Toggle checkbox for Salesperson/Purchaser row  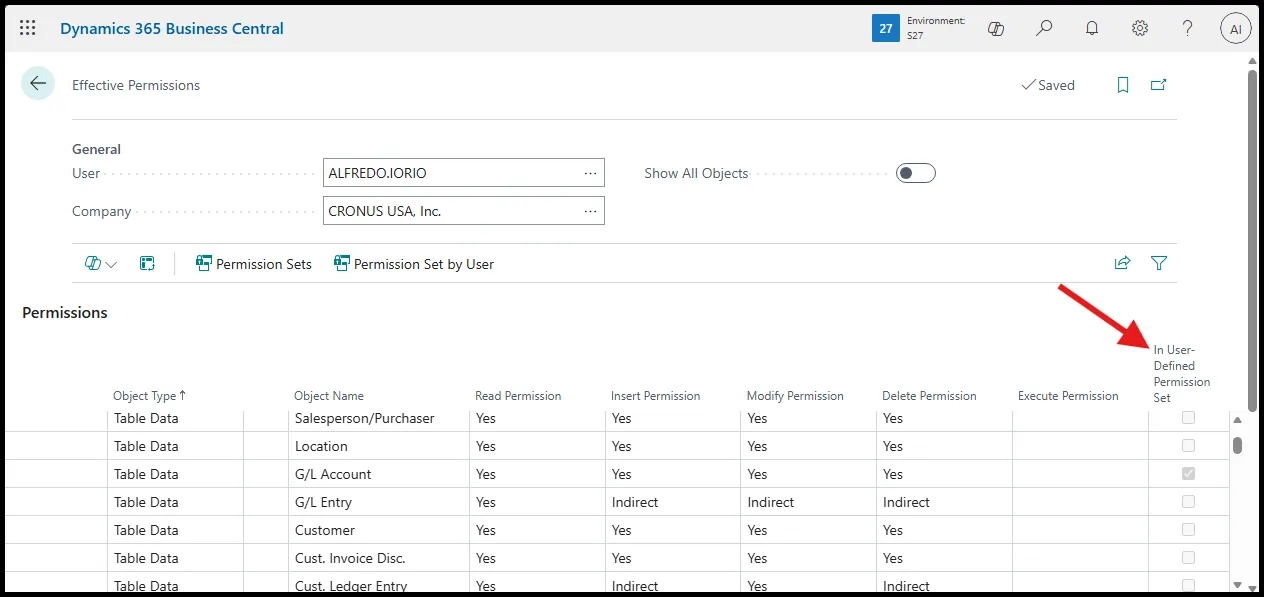tap(1188, 418)
